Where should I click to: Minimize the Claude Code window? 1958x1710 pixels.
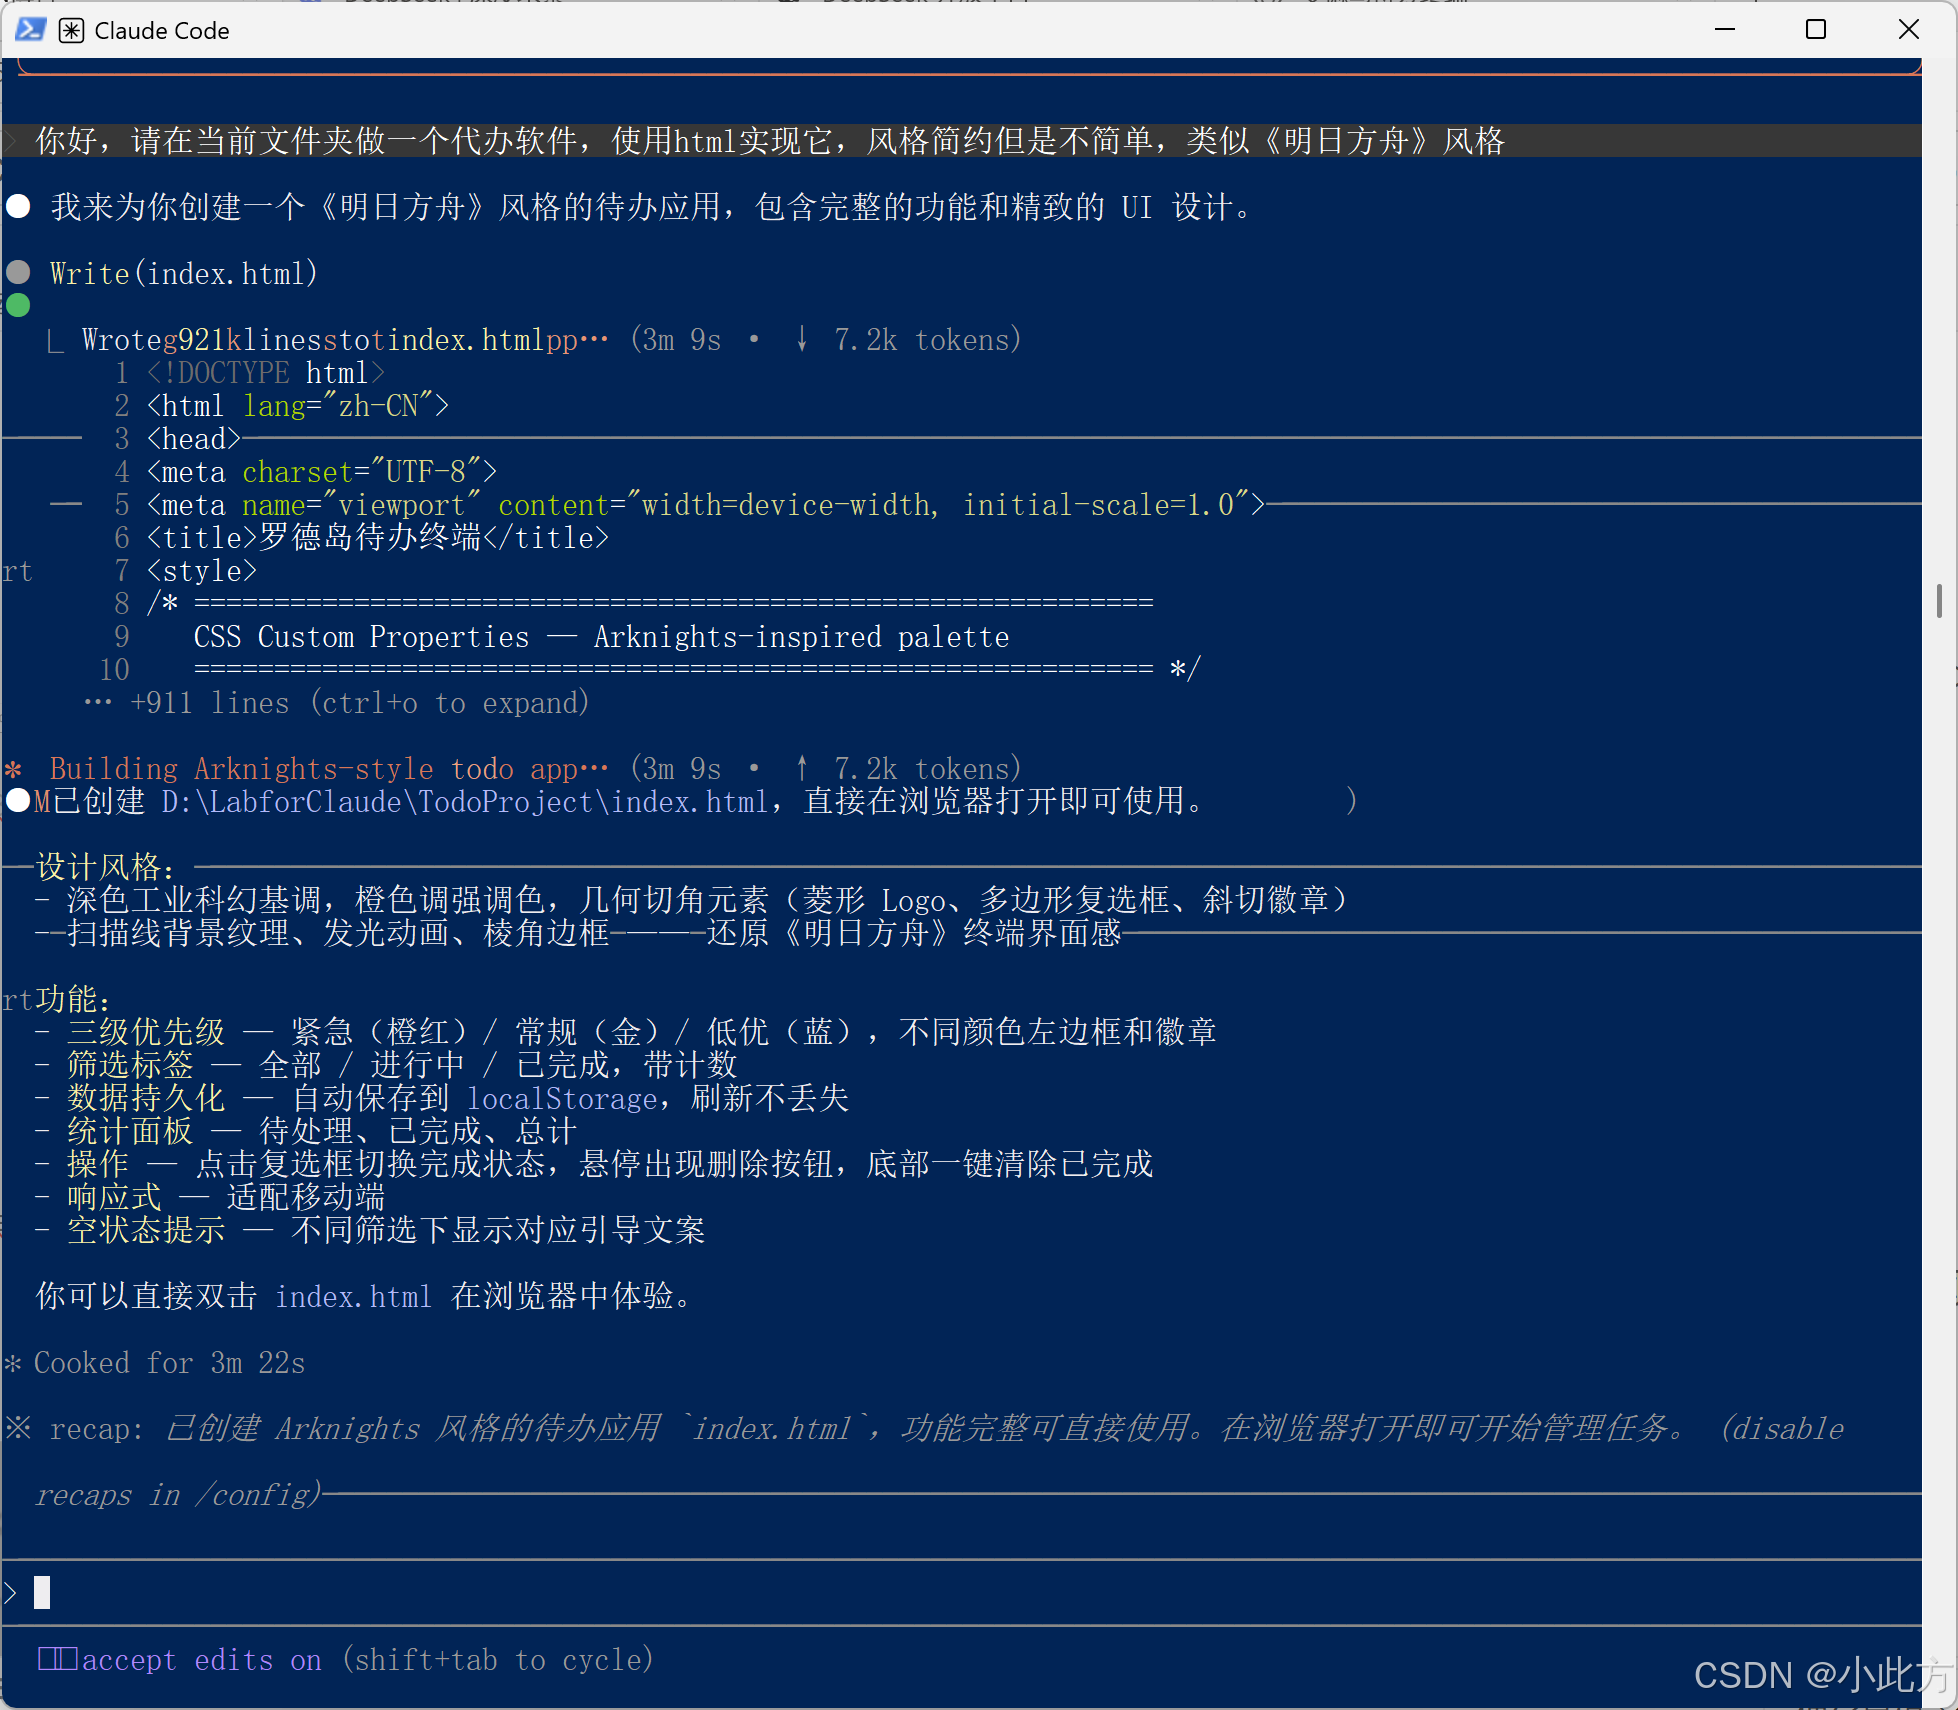tap(1724, 30)
